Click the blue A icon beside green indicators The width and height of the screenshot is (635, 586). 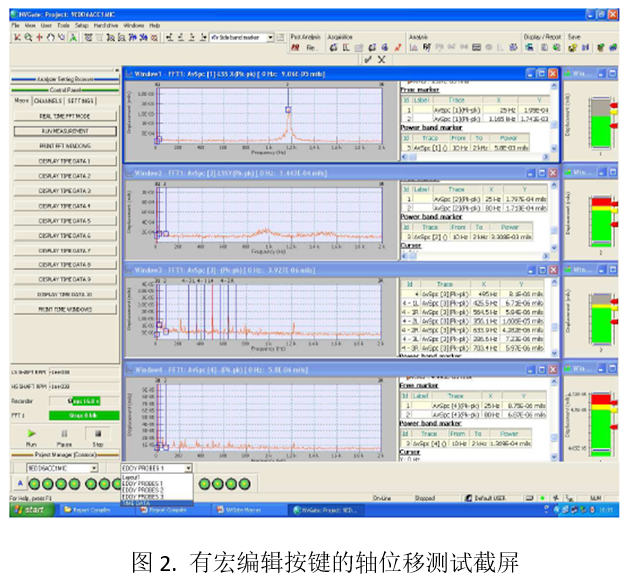click(20, 483)
